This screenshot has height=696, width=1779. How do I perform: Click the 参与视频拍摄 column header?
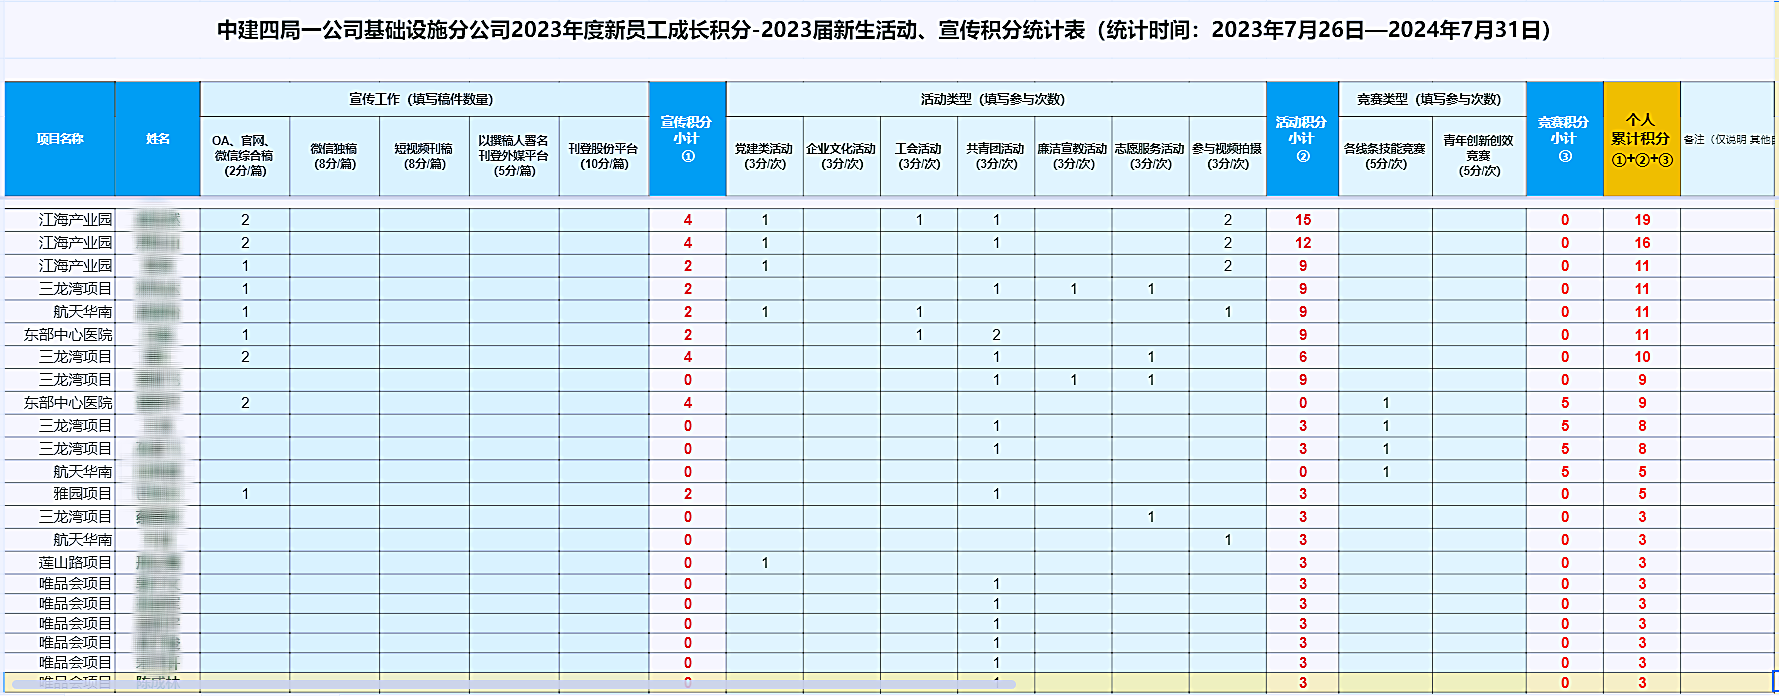click(1227, 156)
